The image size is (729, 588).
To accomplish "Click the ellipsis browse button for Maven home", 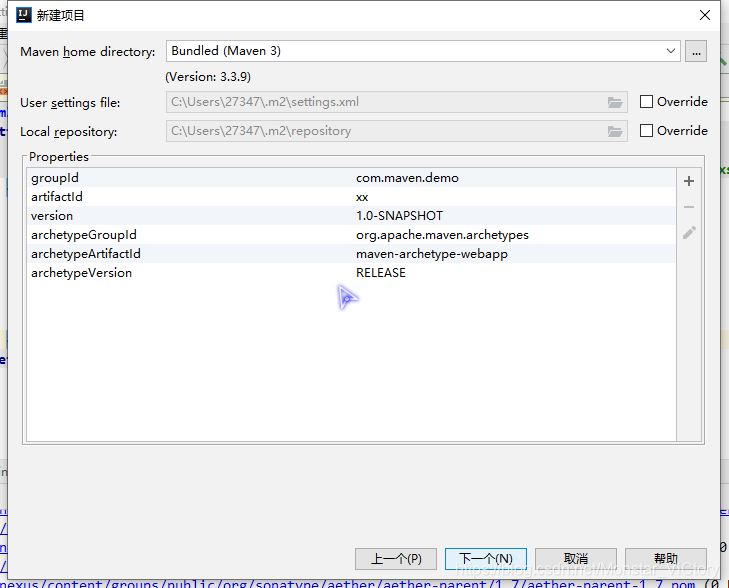I will 696,51.
